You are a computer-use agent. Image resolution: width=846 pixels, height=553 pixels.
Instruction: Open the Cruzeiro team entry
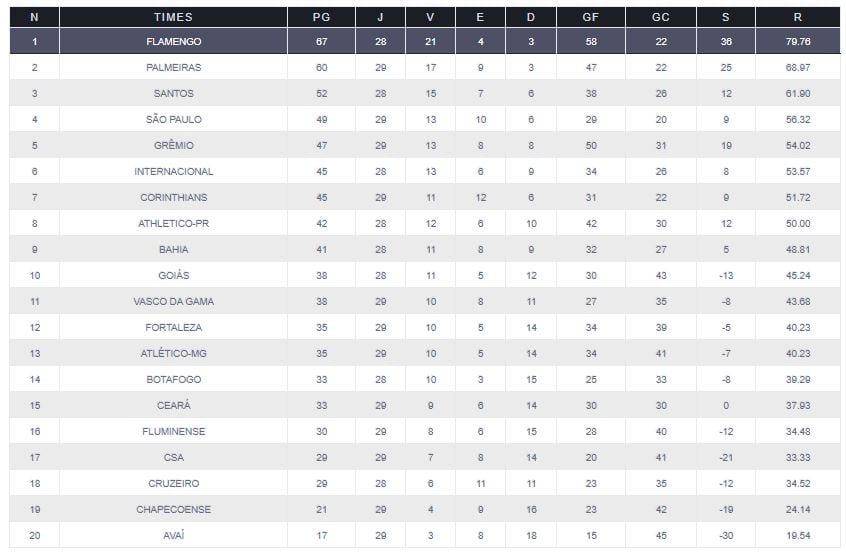173,483
